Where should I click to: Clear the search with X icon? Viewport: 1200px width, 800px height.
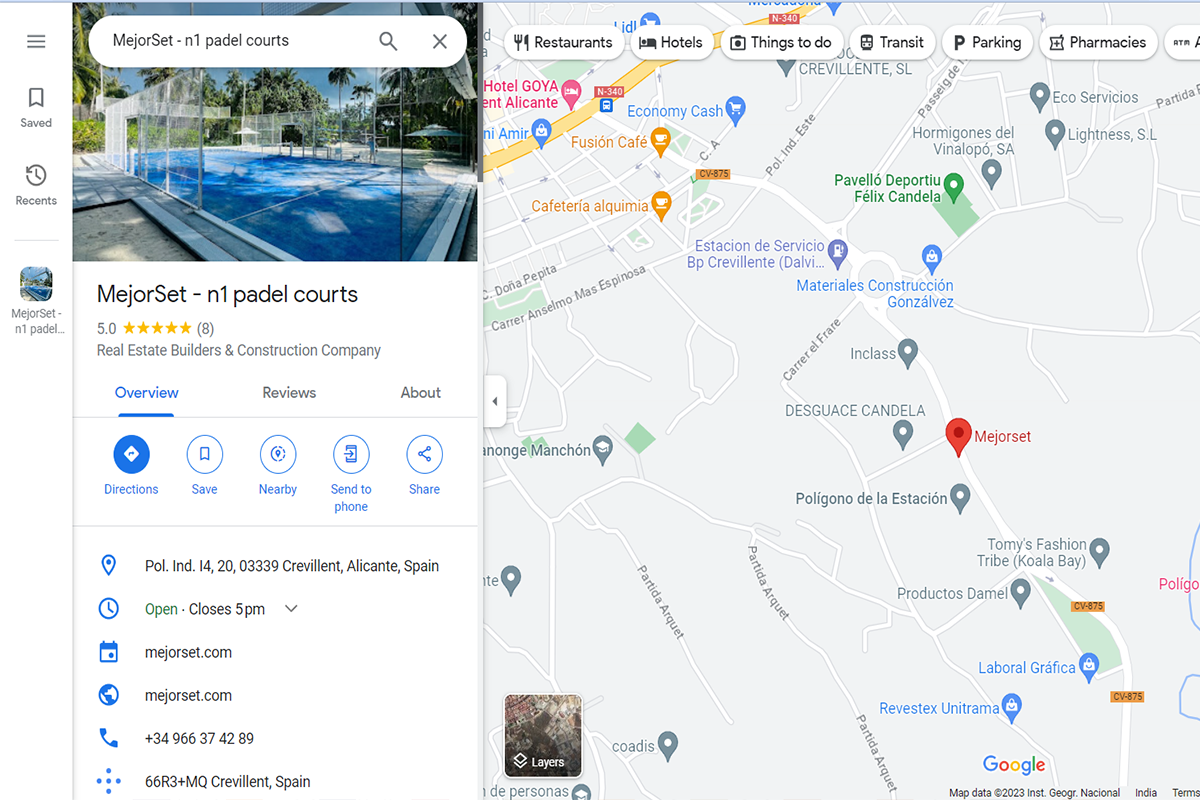tap(440, 41)
